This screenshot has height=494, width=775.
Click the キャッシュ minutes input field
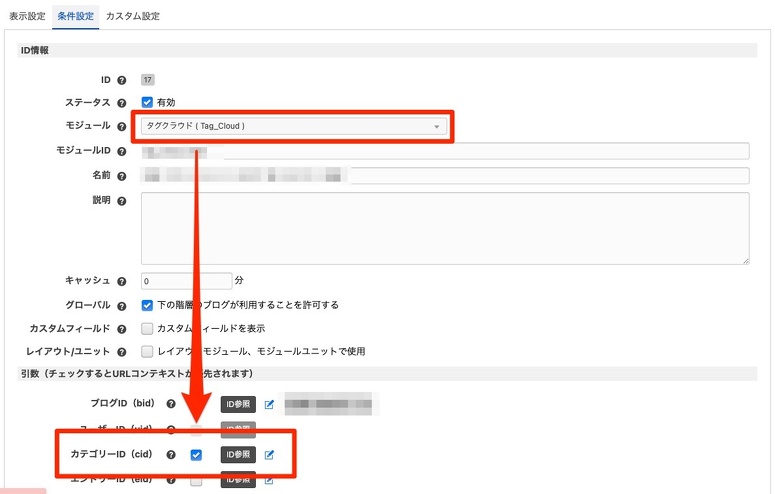pos(186,282)
